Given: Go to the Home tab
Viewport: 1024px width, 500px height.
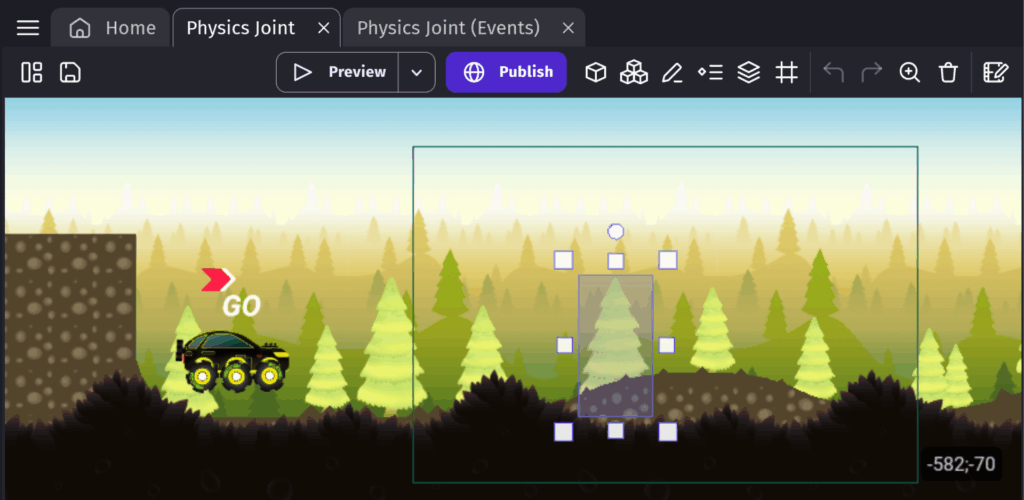Looking at the screenshot, I should point(112,28).
